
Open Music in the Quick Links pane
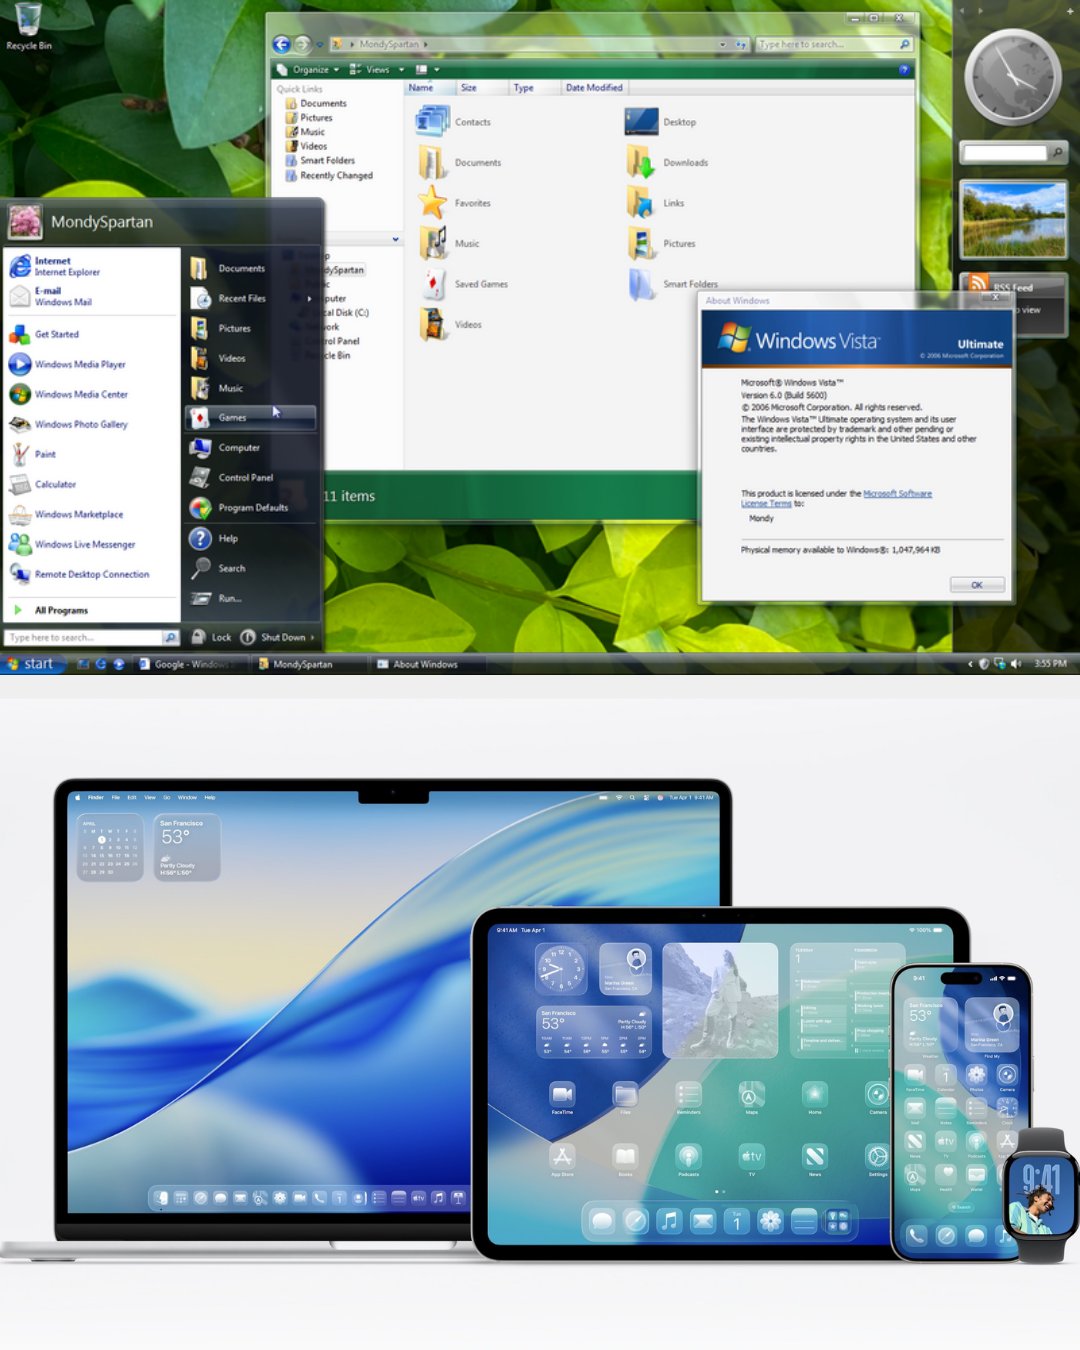[305, 131]
